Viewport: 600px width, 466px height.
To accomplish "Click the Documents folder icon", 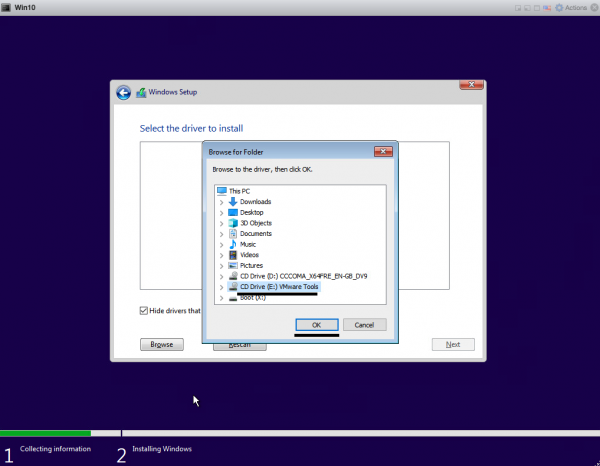I will 233,233.
